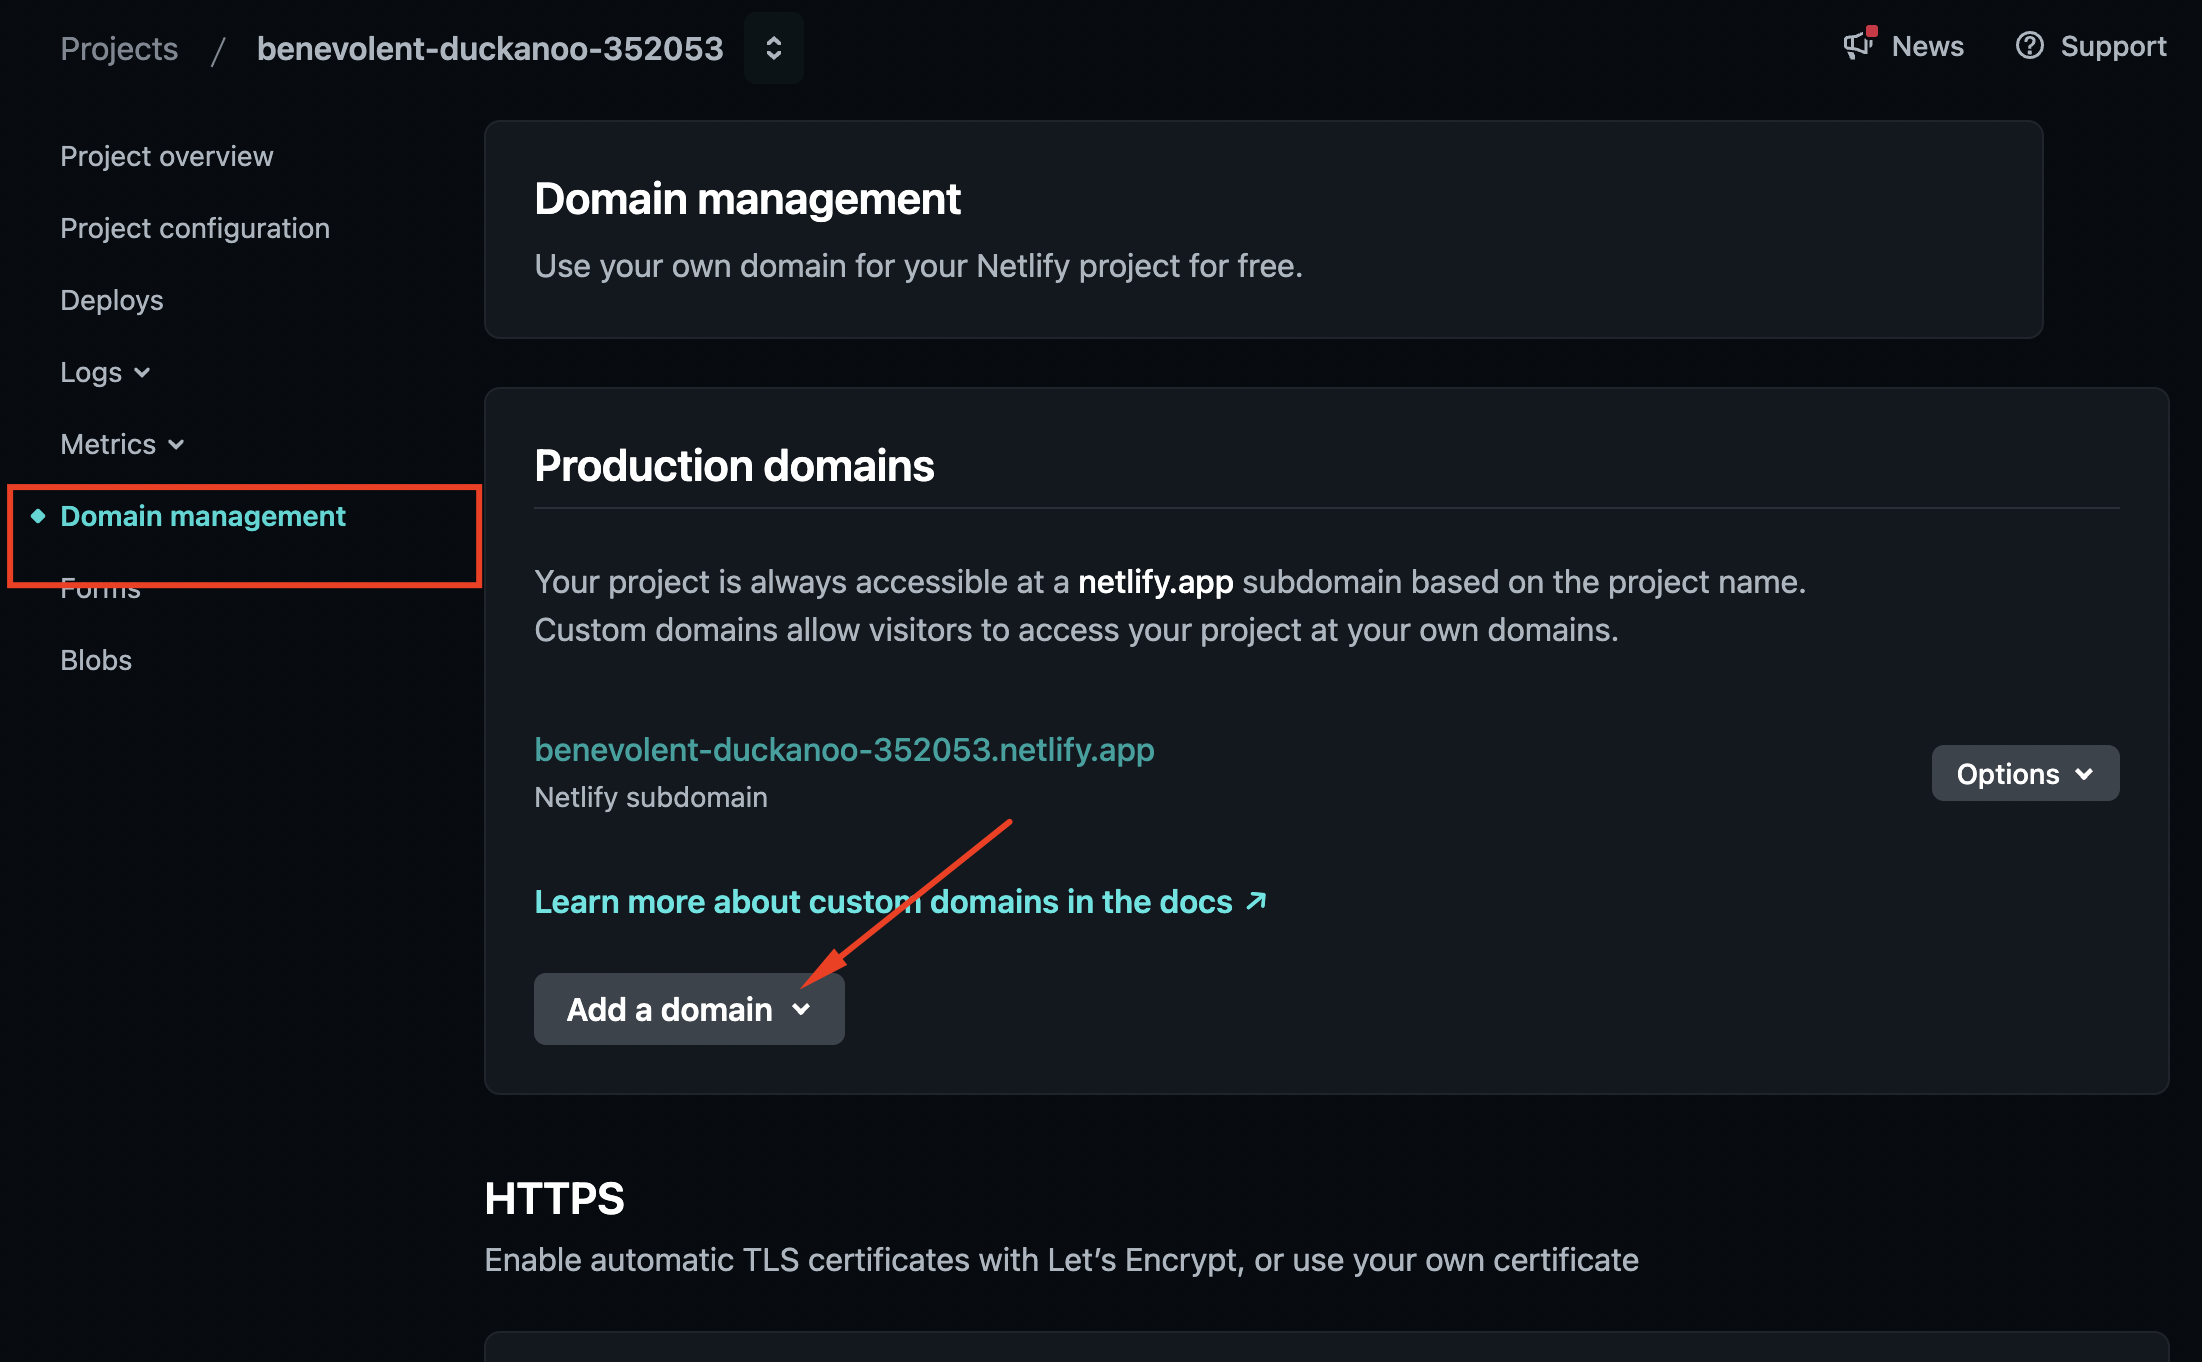The image size is (2202, 1362).
Task: Click the external arrow icon after docs link
Action: coord(1256,901)
